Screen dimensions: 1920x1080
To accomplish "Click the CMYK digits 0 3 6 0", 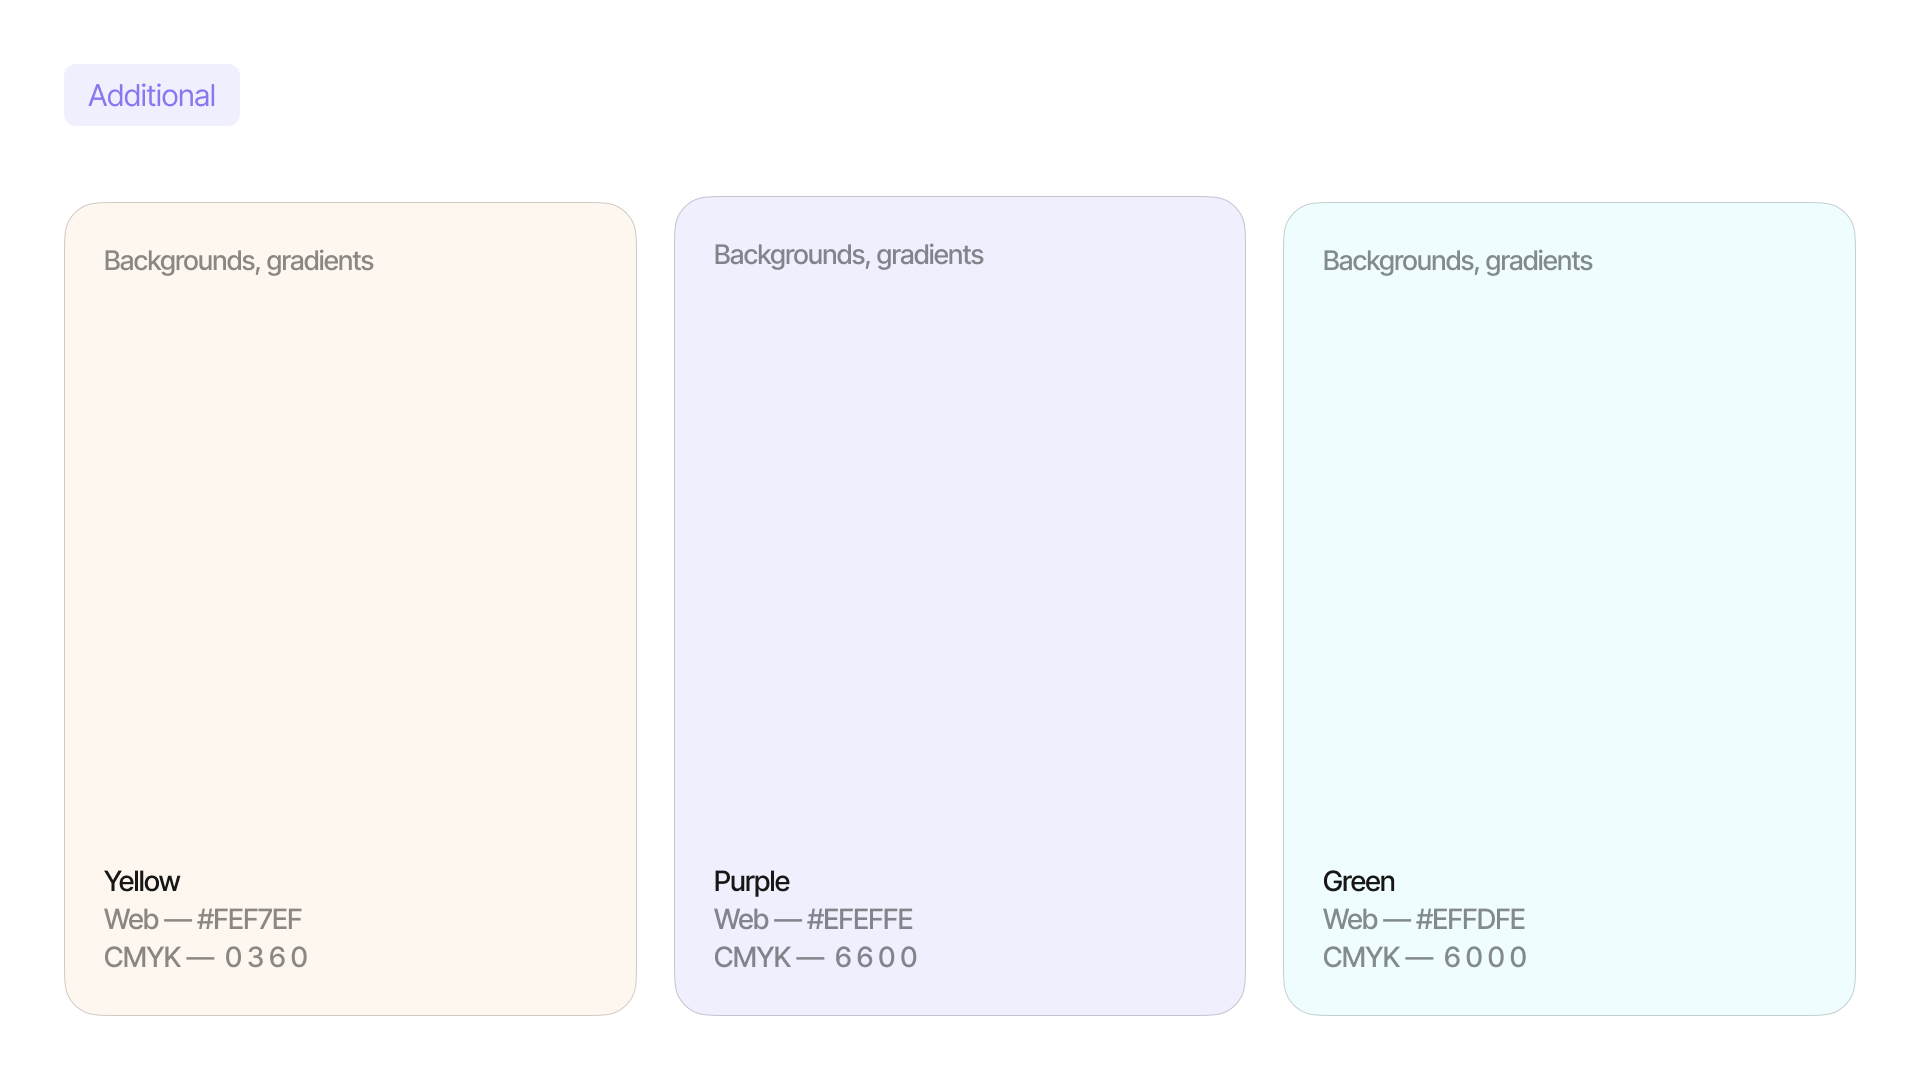I will 266,958.
